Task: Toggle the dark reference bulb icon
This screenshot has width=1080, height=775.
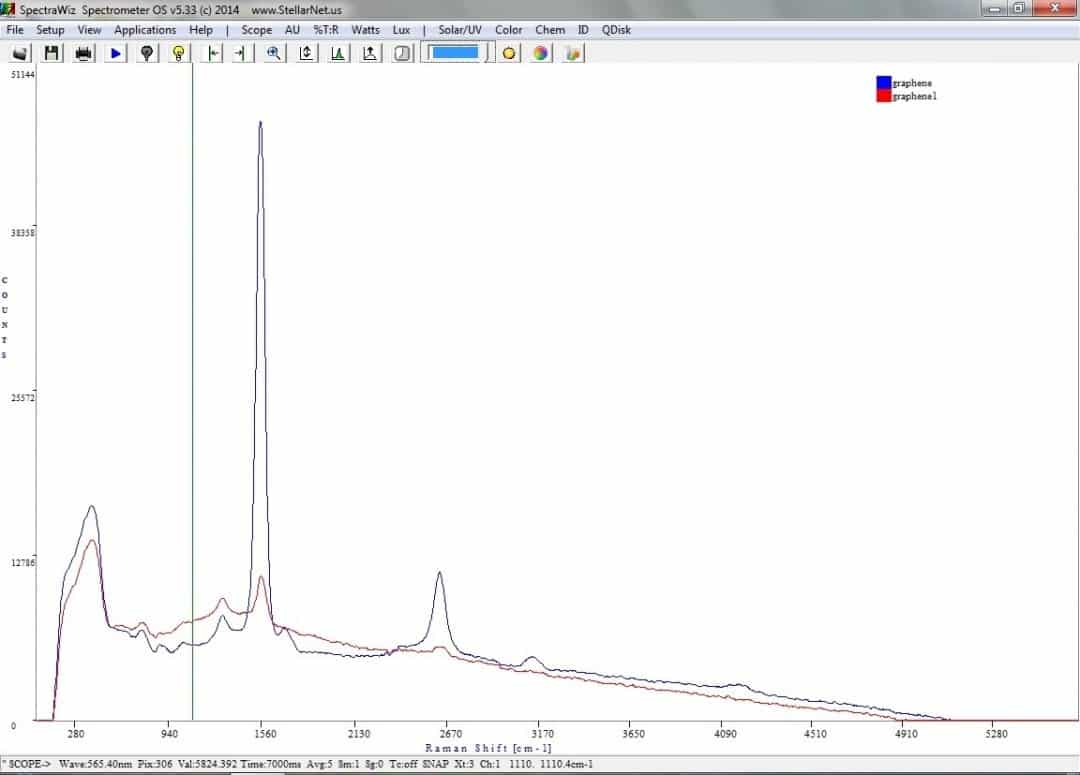Action: 146,53
